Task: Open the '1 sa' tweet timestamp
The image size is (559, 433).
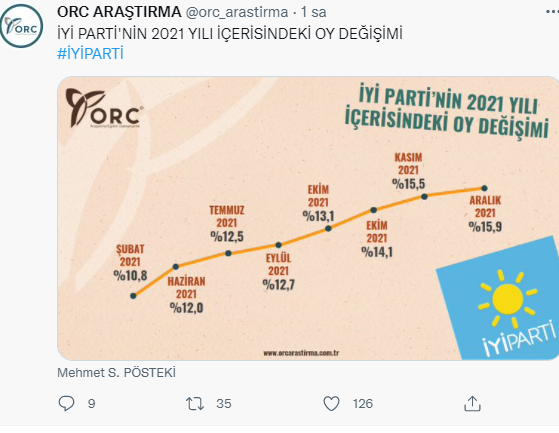Action: pyautogui.click(x=314, y=12)
